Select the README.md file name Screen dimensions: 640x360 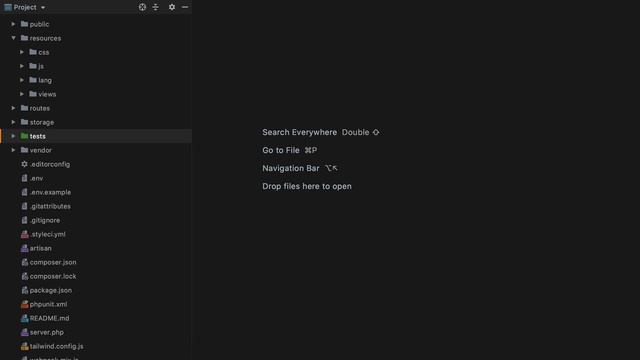click(49, 318)
